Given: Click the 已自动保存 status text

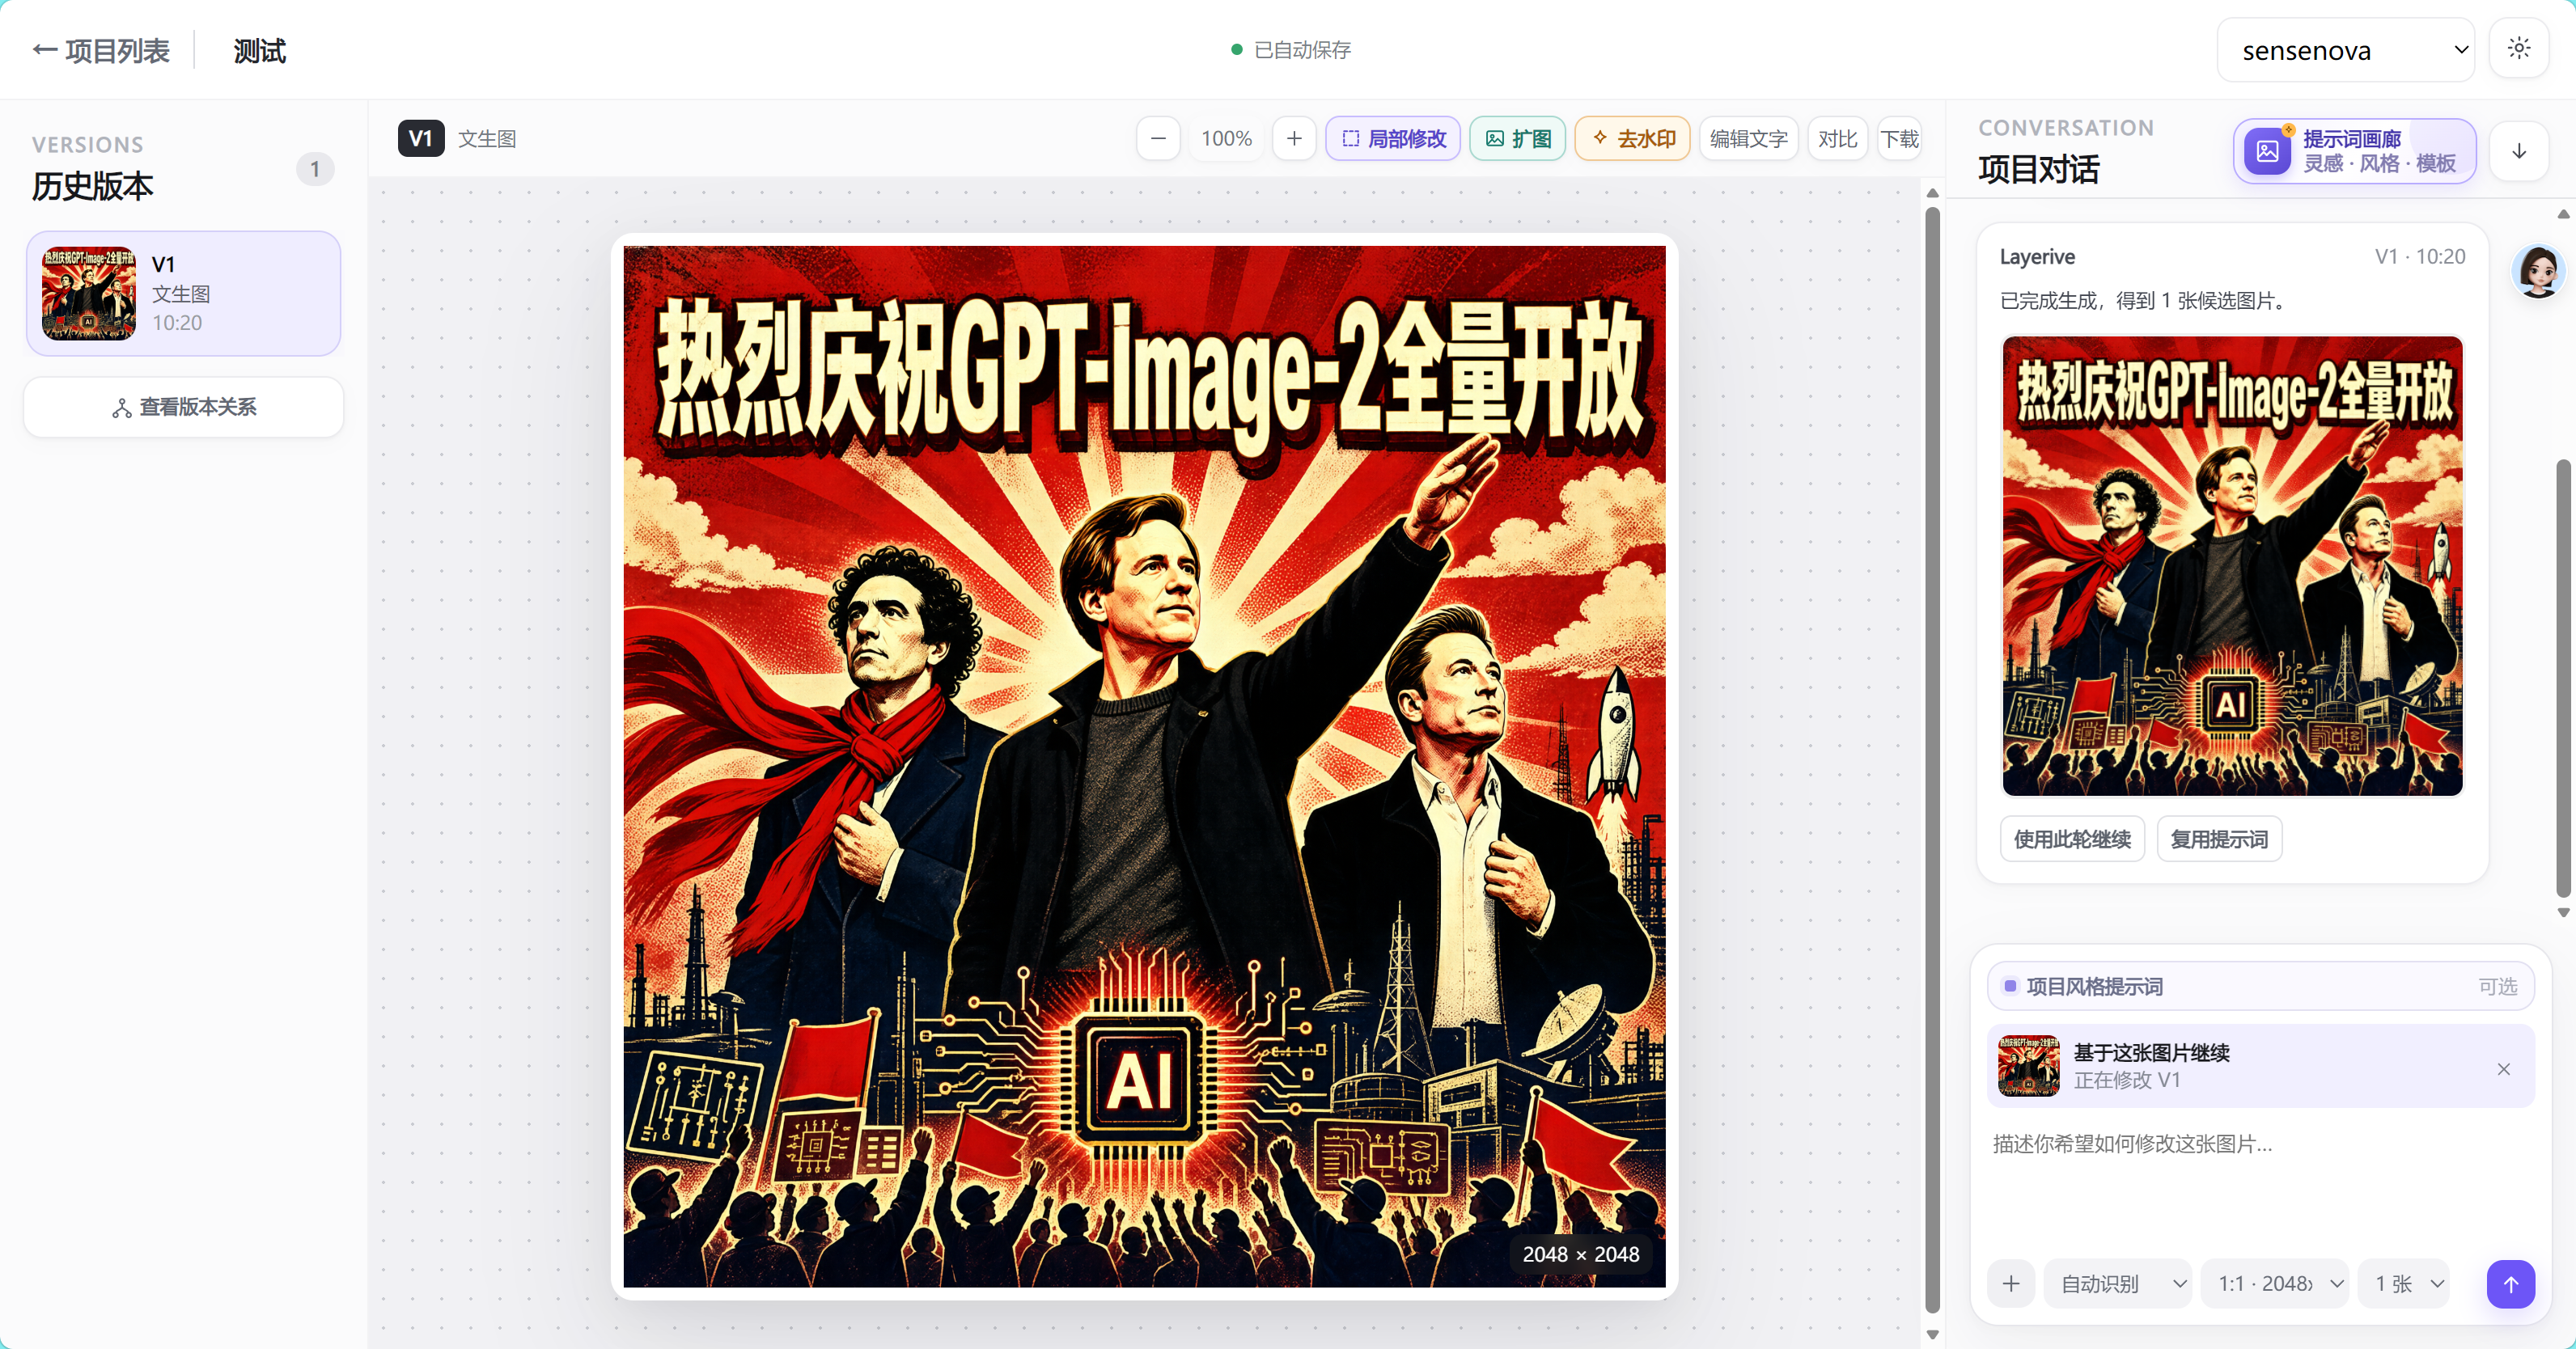Looking at the screenshot, I should [1302, 50].
